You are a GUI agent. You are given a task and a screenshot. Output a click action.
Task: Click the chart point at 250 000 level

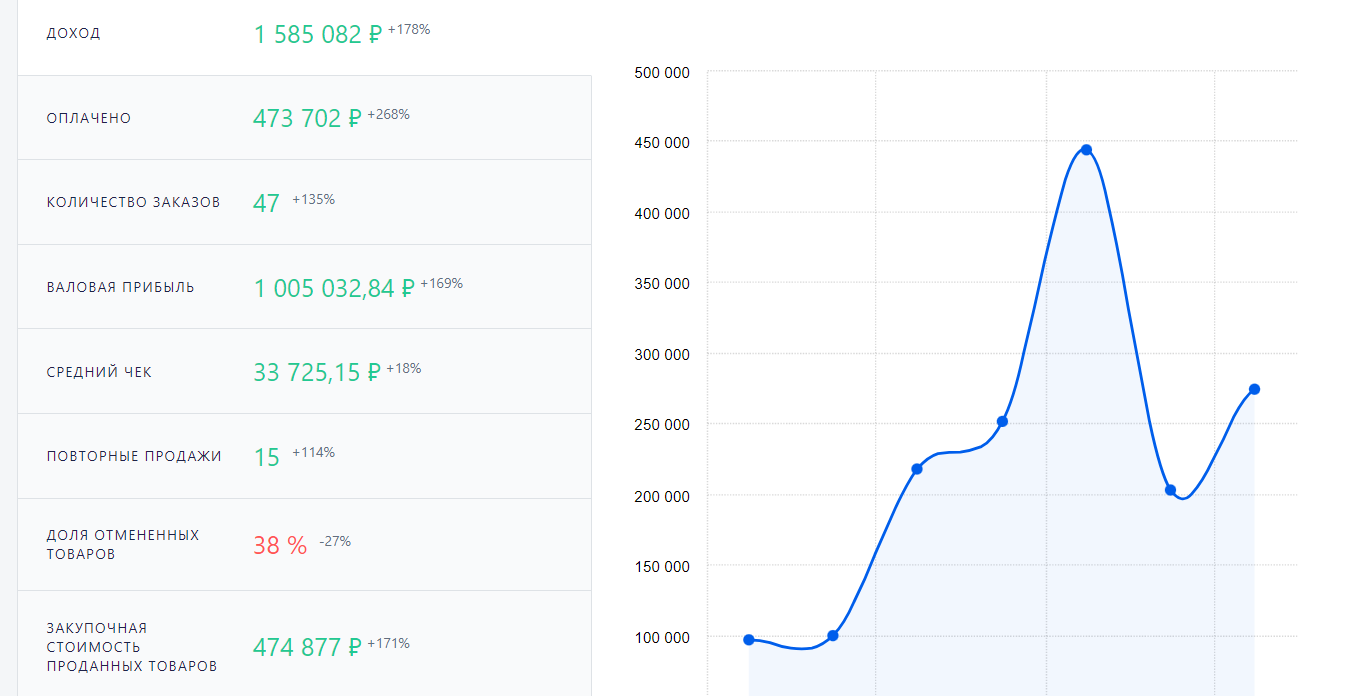(1002, 422)
